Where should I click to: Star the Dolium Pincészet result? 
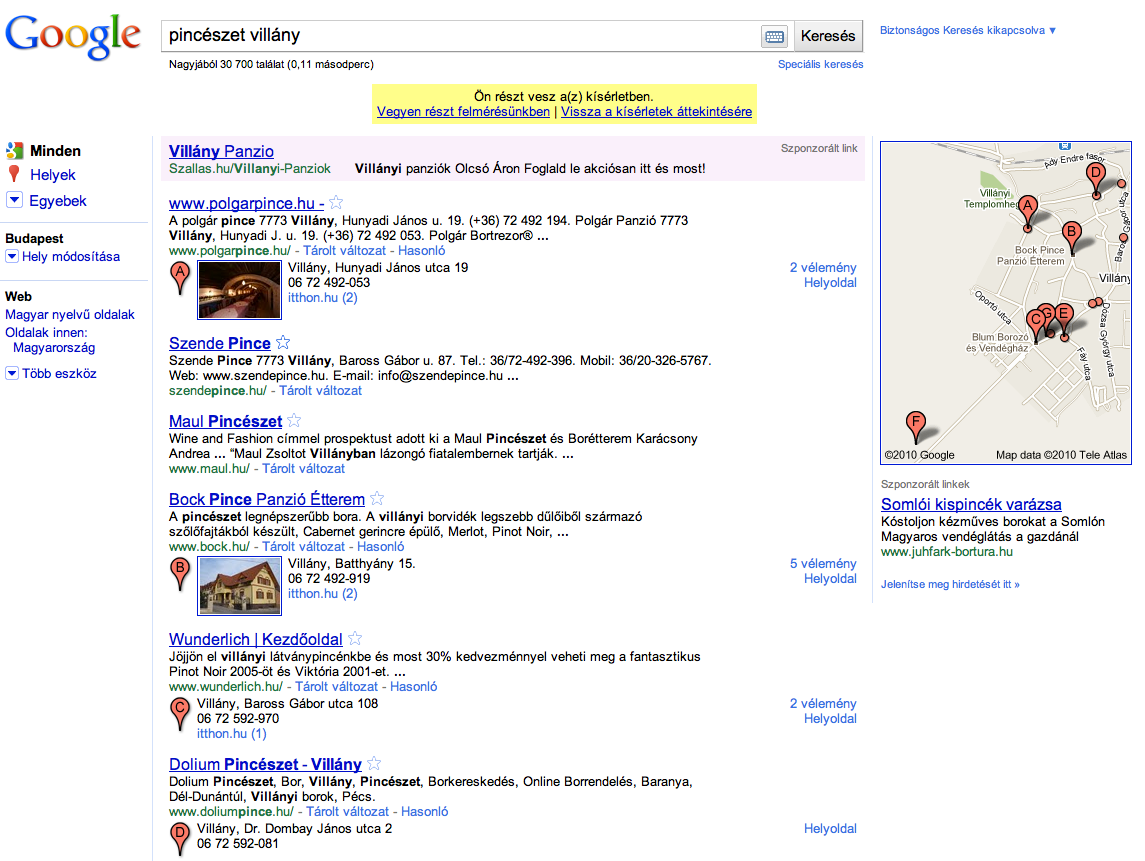pyautogui.click(x=374, y=763)
